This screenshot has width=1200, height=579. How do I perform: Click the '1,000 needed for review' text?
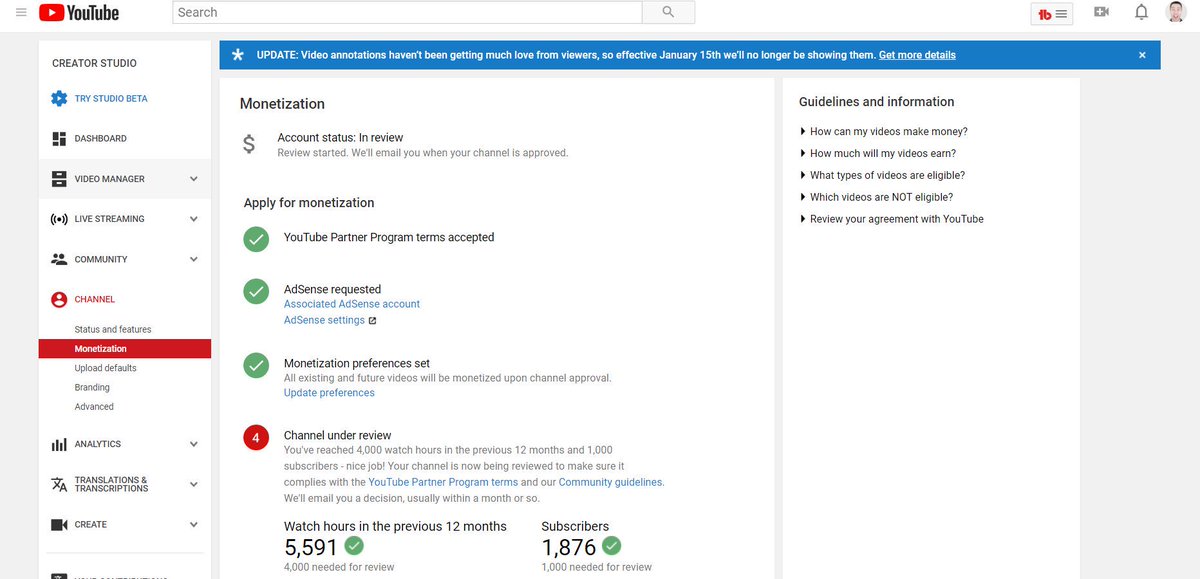coord(596,567)
